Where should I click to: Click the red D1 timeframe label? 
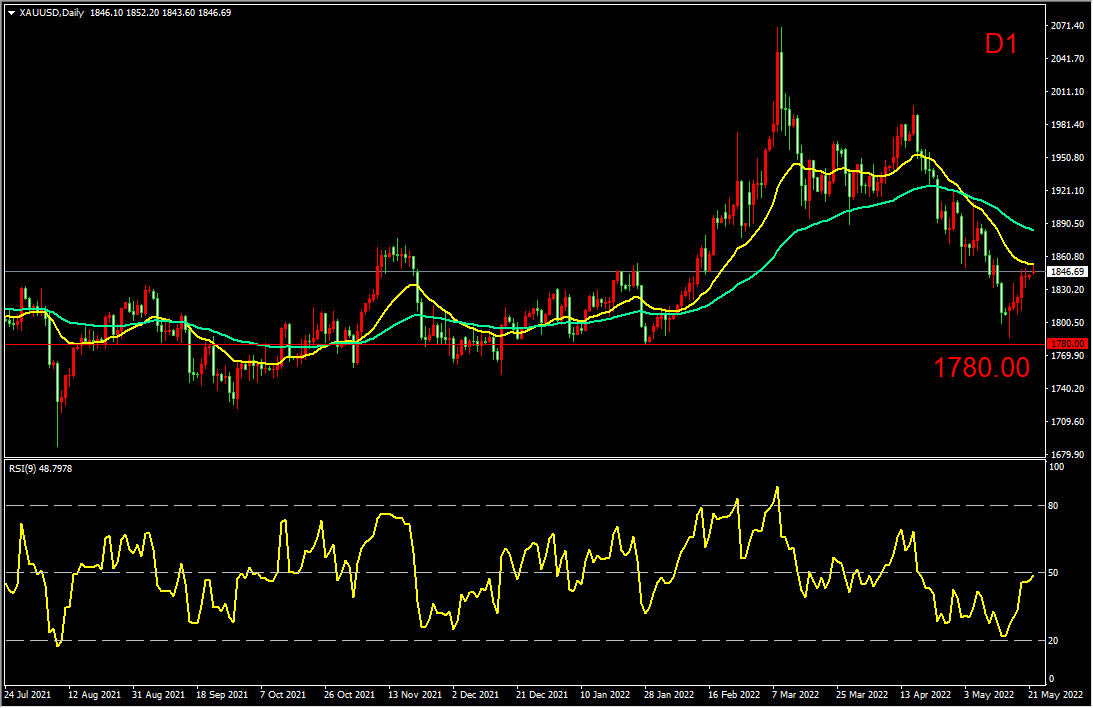click(x=1001, y=44)
